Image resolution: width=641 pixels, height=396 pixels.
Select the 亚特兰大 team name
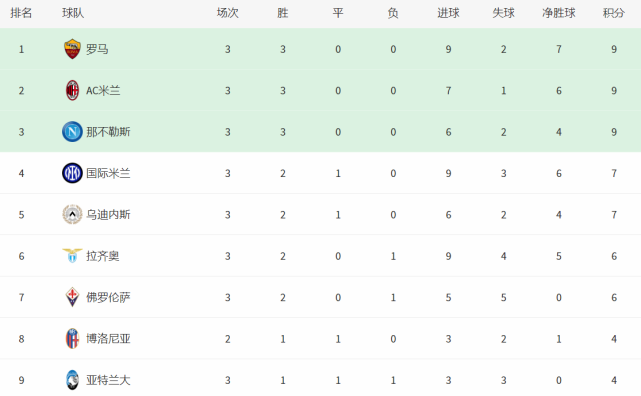click(x=108, y=380)
